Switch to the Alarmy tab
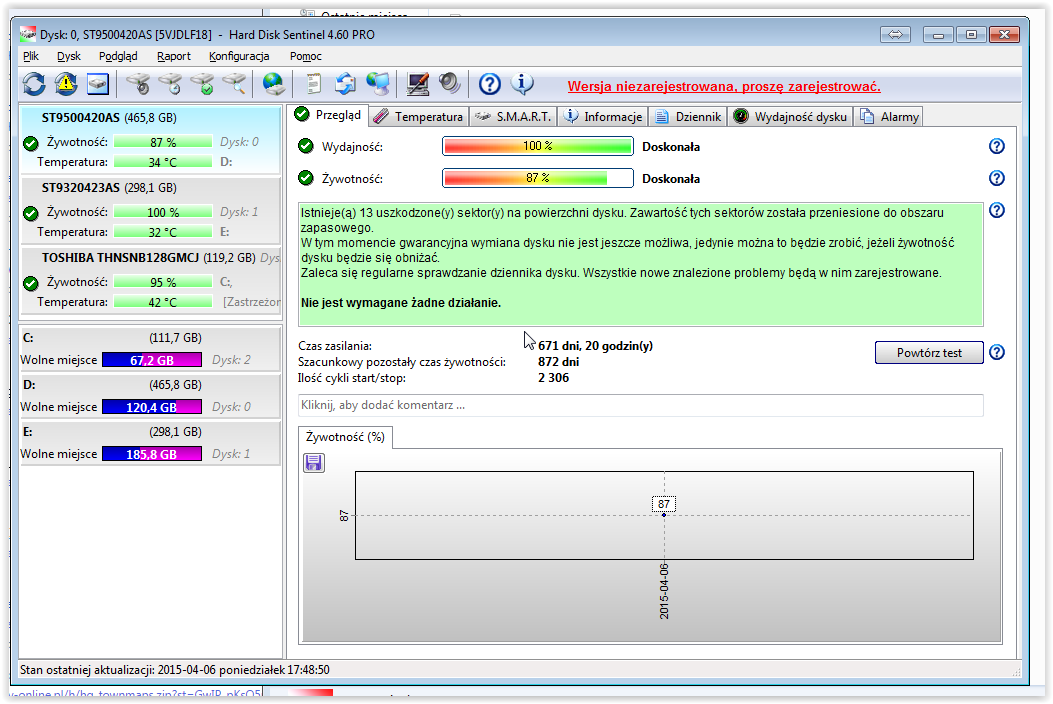 coord(889,117)
